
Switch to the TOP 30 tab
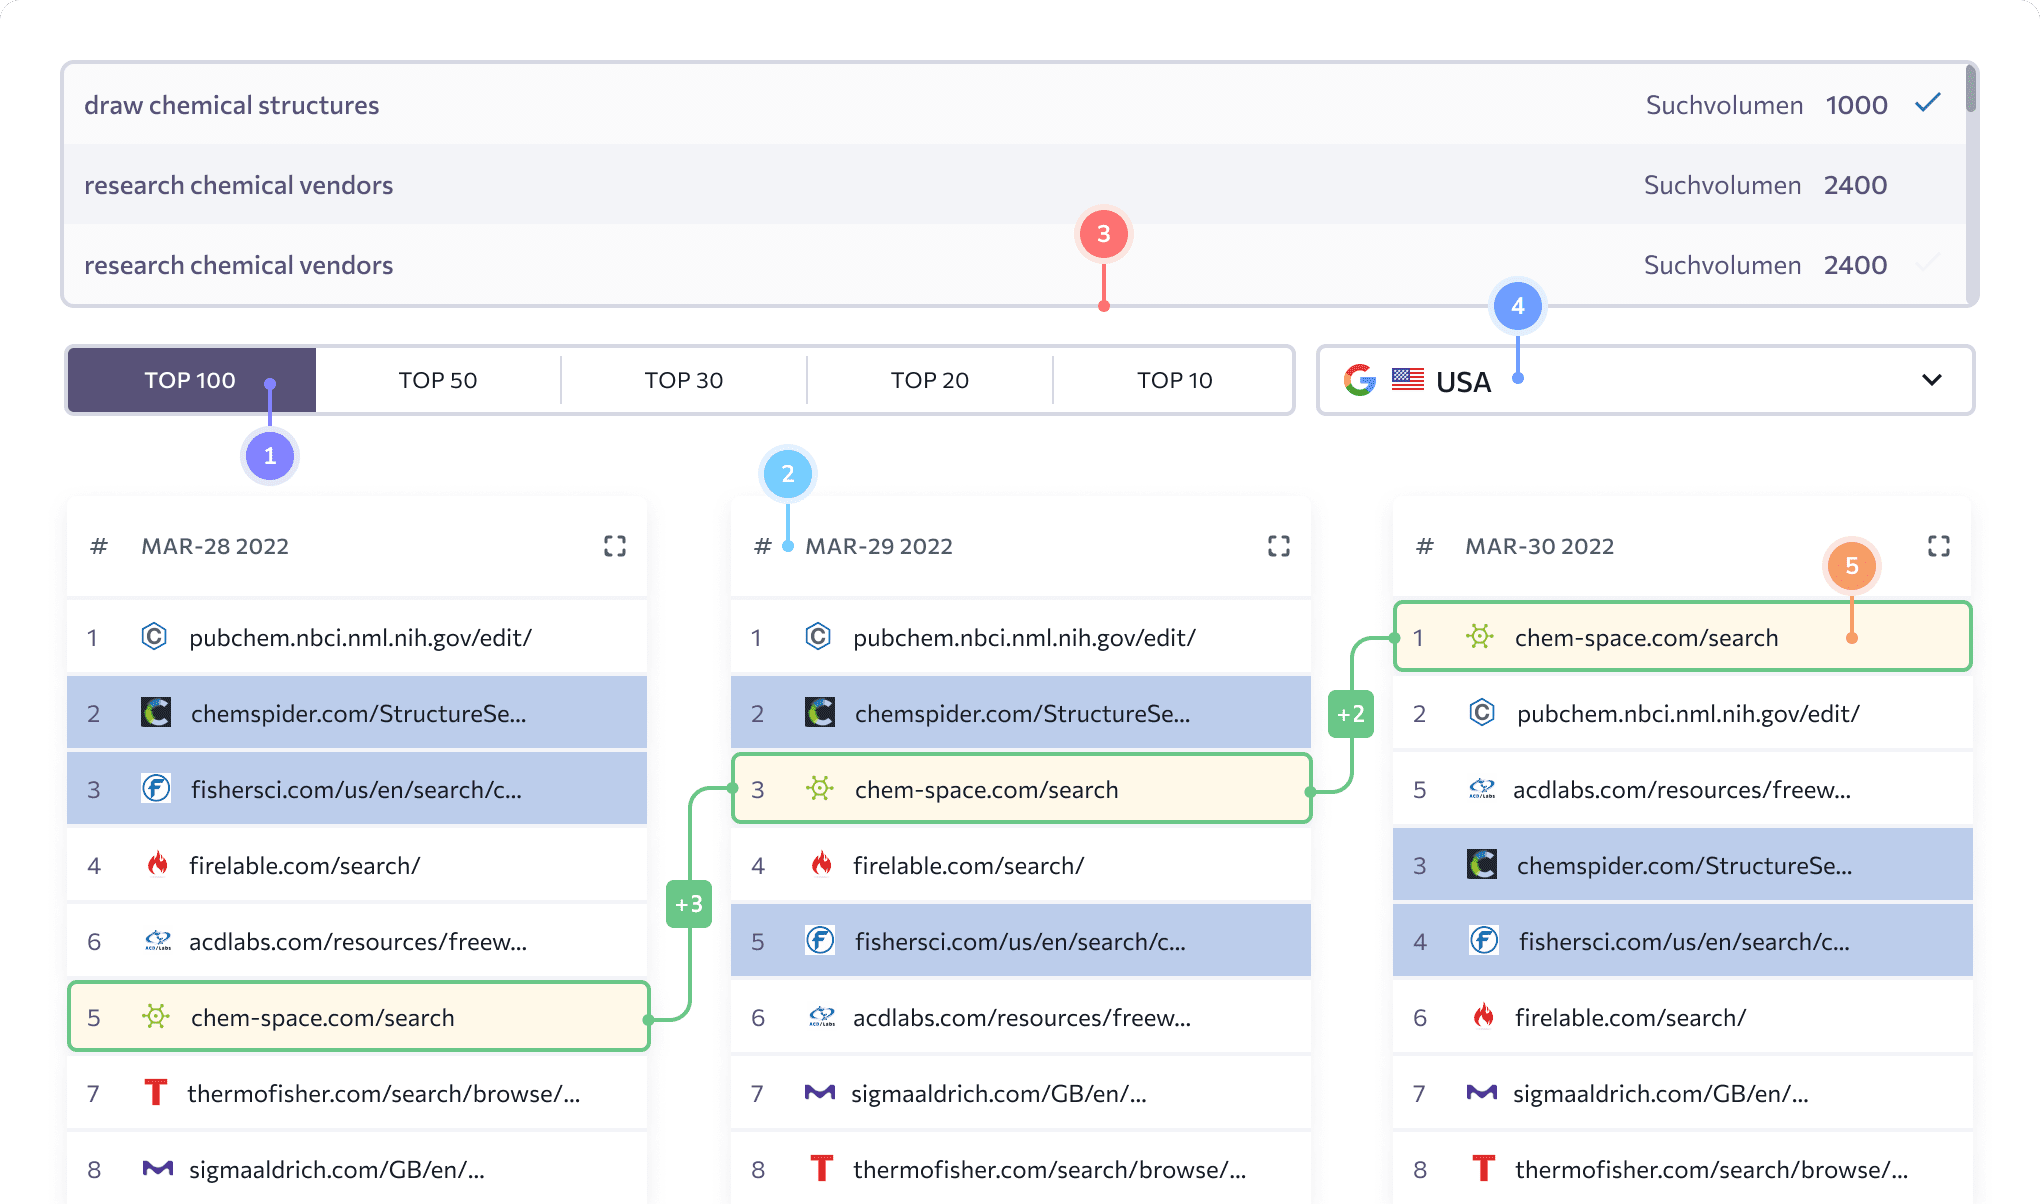[x=684, y=380]
